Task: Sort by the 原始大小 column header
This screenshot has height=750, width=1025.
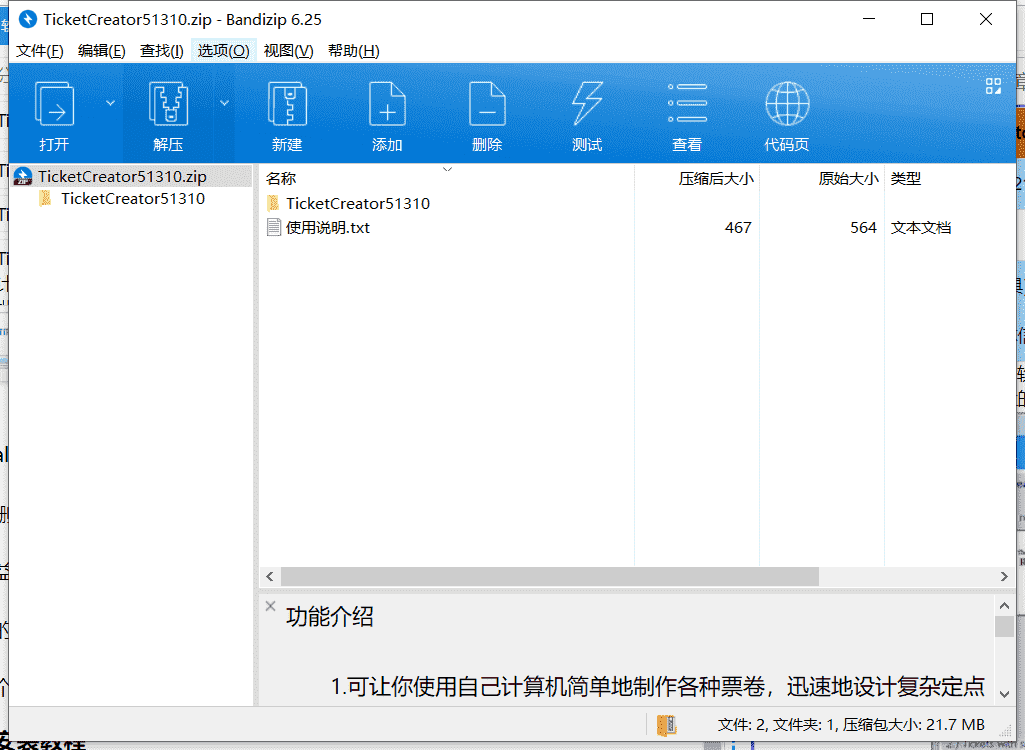Action: pyautogui.click(x=849, y=179)
